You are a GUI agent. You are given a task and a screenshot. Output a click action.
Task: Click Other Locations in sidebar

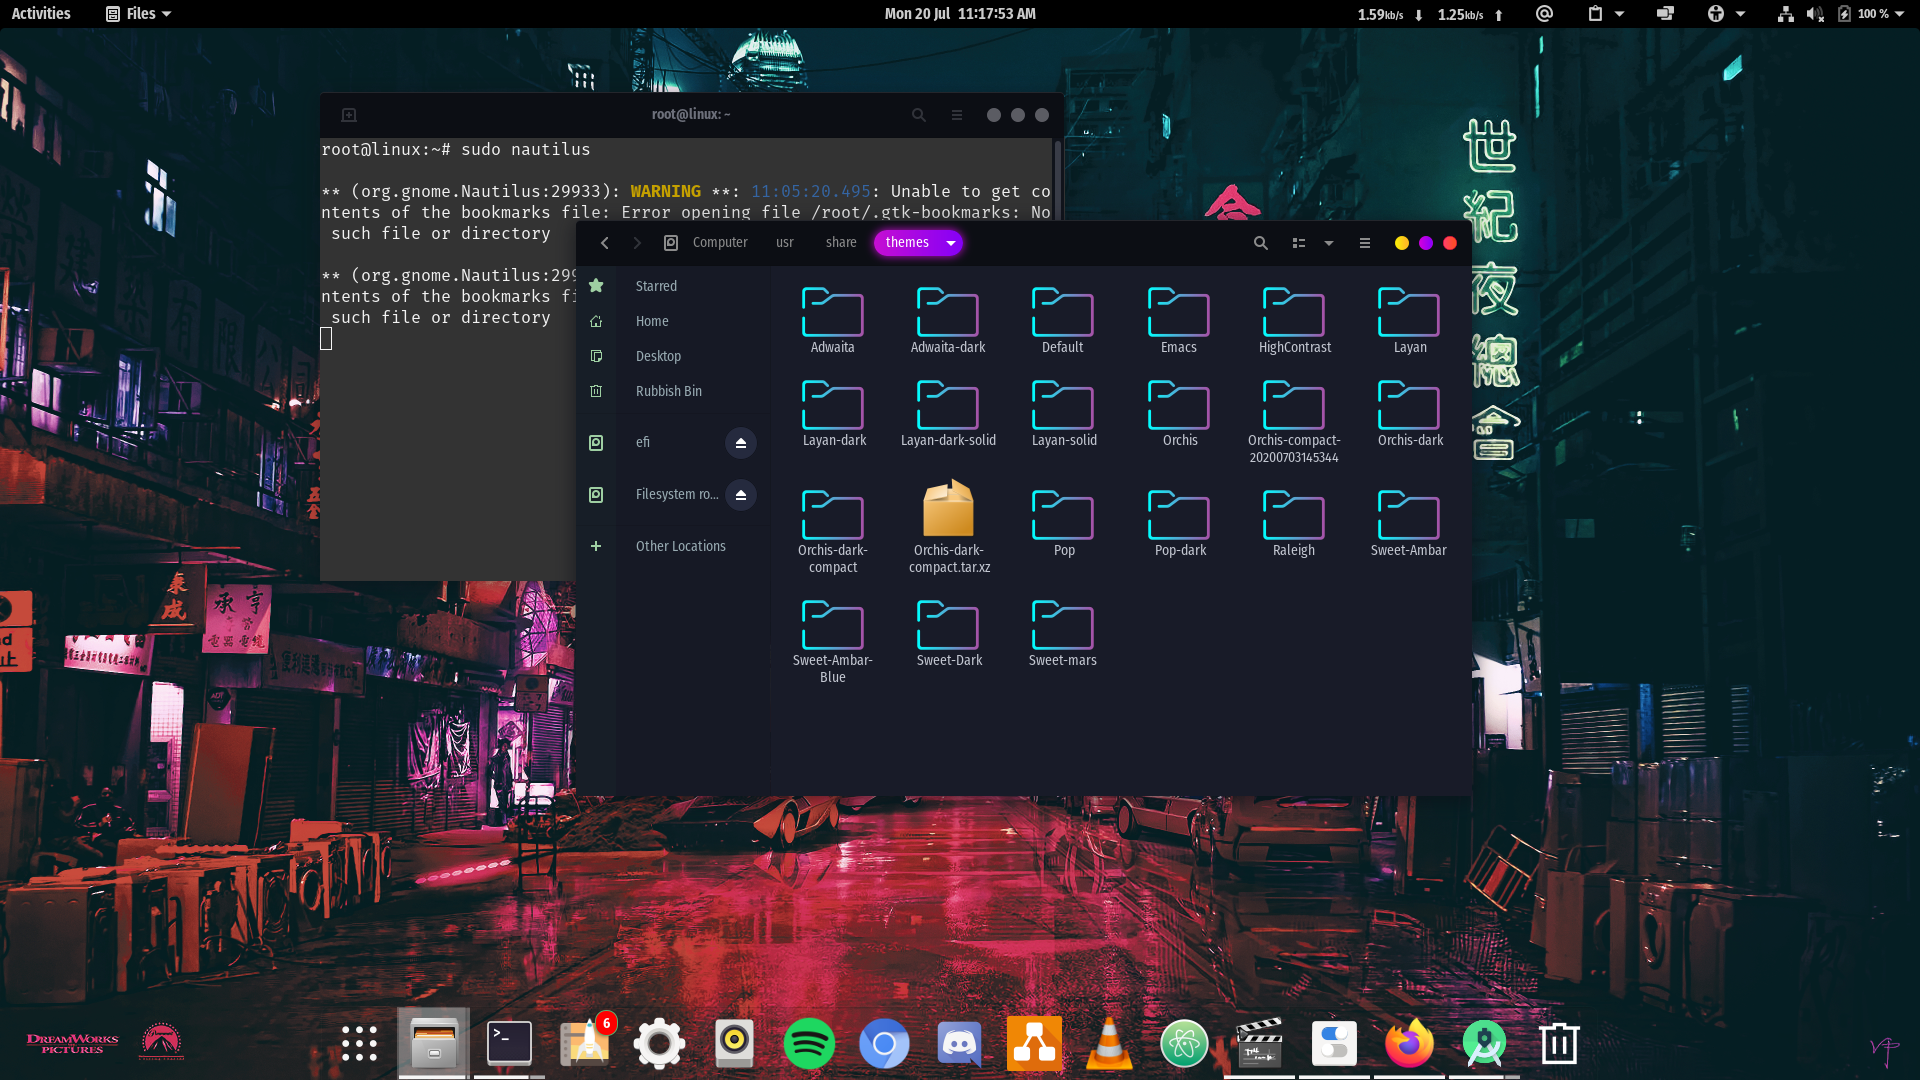pos(680,546)
